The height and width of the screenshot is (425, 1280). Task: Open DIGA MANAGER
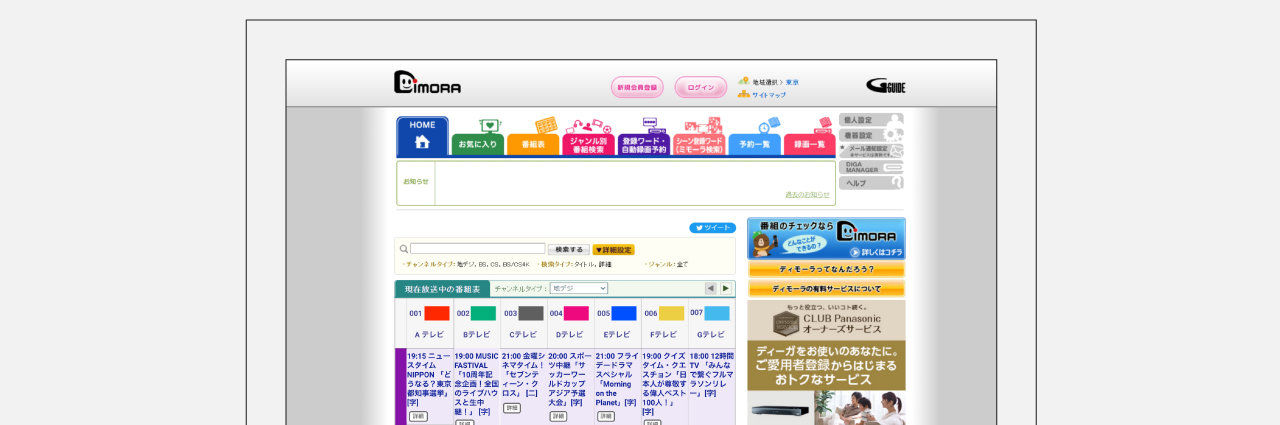pos(871,167)
